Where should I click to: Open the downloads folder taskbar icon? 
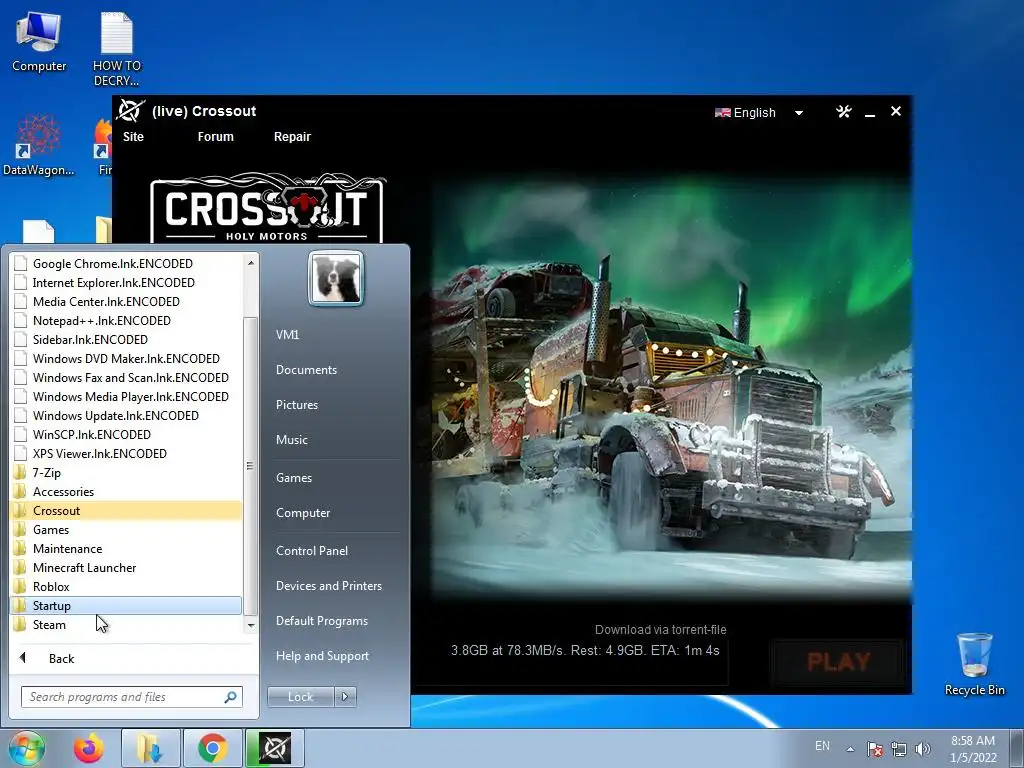click(150, 748)
